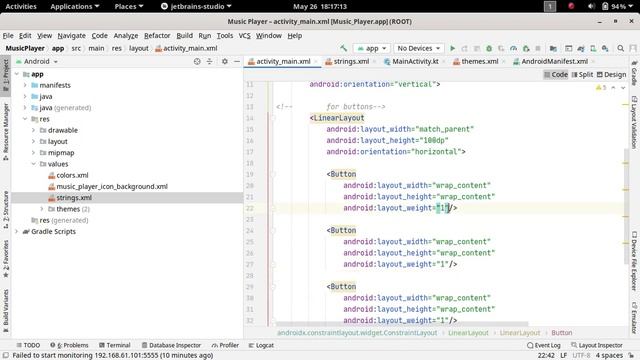Click the Attach Debugger to Android Process icon
Viewport: 640px width, 360px height.
click(x=526, y=48)
